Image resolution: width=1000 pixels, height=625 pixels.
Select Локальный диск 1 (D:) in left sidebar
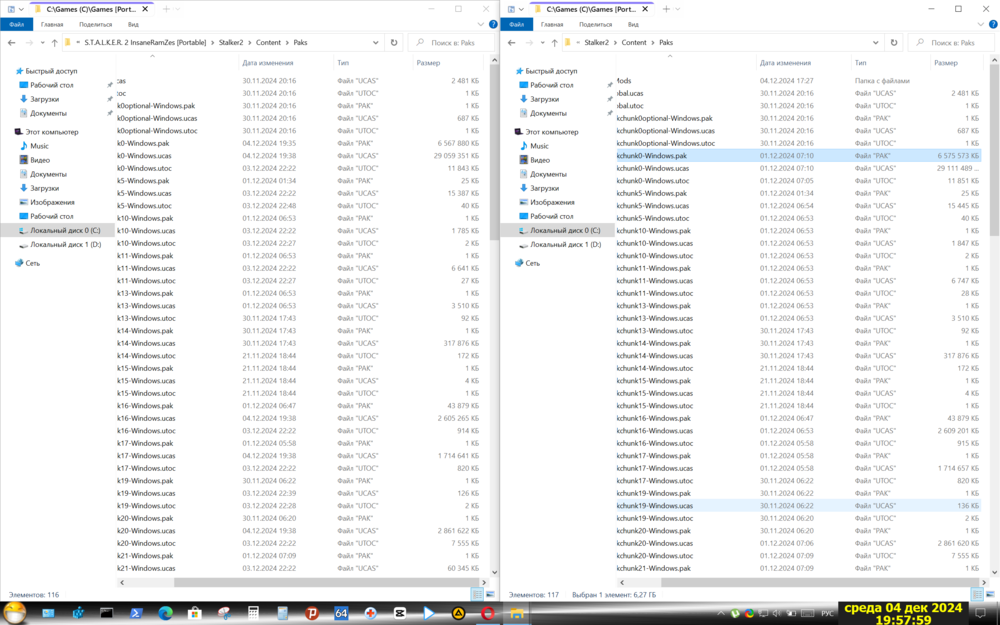[x=65, y=244]
